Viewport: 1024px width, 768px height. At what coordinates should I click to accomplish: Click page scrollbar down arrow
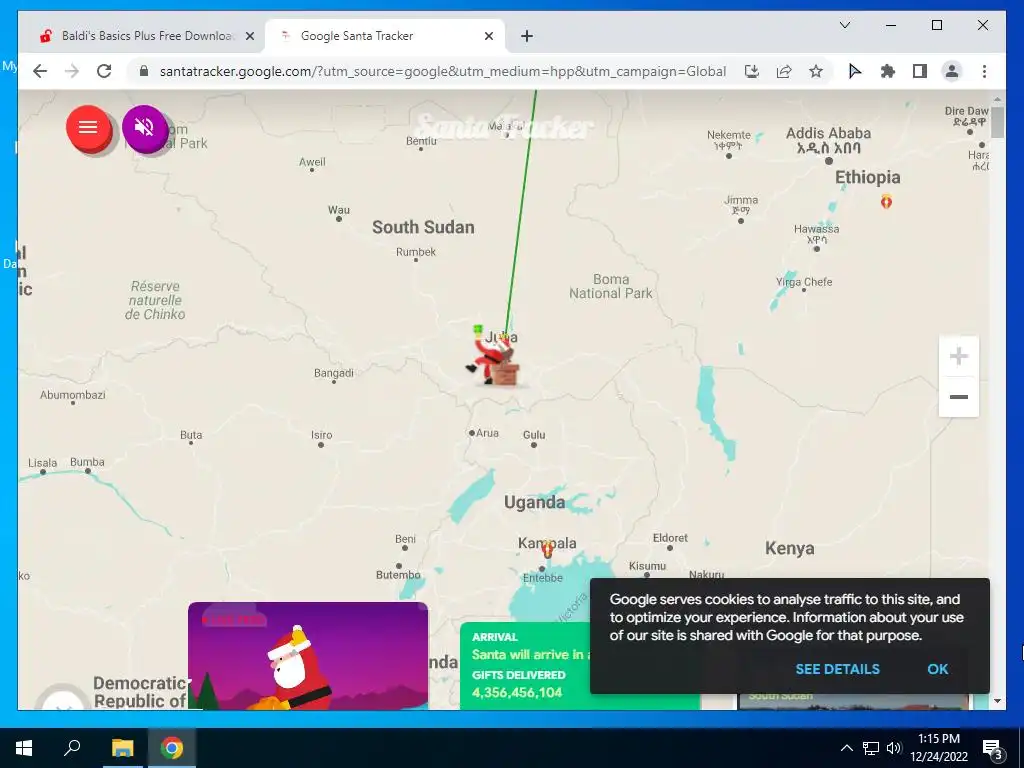coord(997,701)
